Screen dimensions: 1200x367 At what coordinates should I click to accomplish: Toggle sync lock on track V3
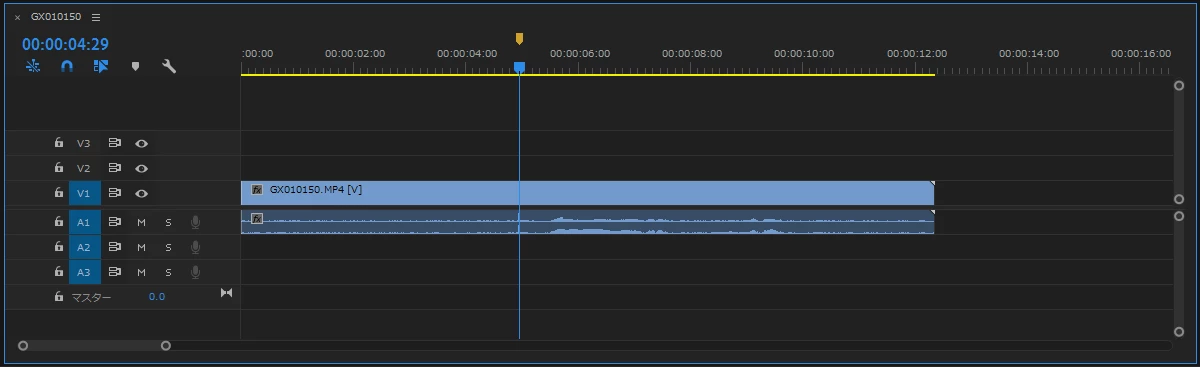click(114, 143)
